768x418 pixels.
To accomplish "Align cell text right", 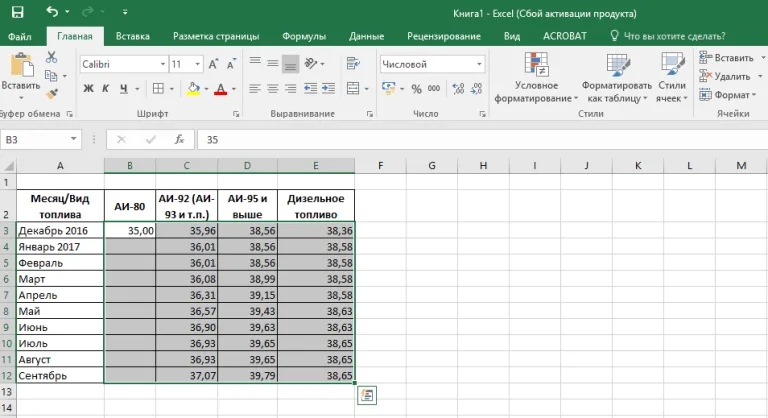I will (x=290, y=89).
